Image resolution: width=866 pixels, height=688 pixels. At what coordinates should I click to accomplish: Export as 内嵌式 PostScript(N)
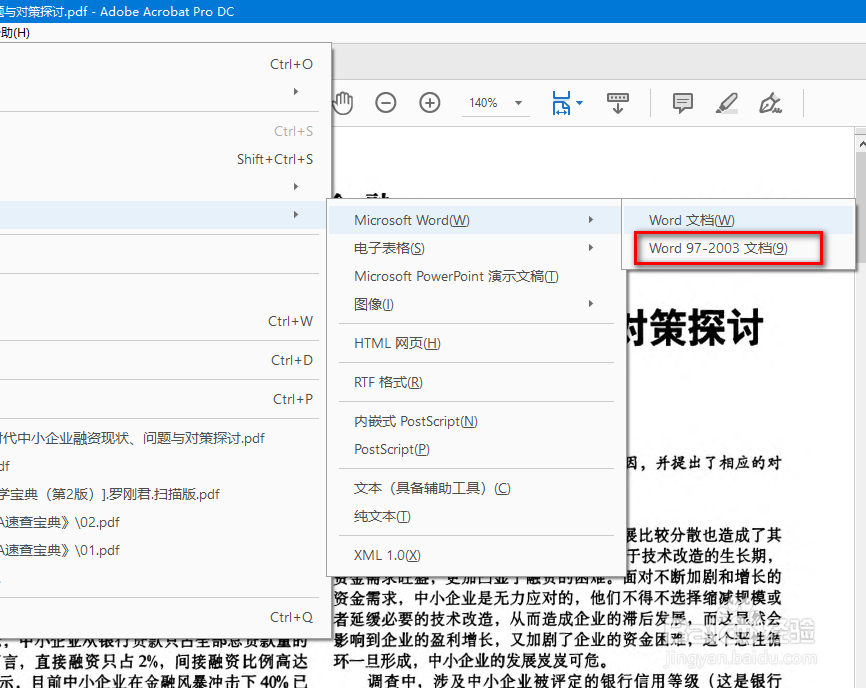pos(474,421)
